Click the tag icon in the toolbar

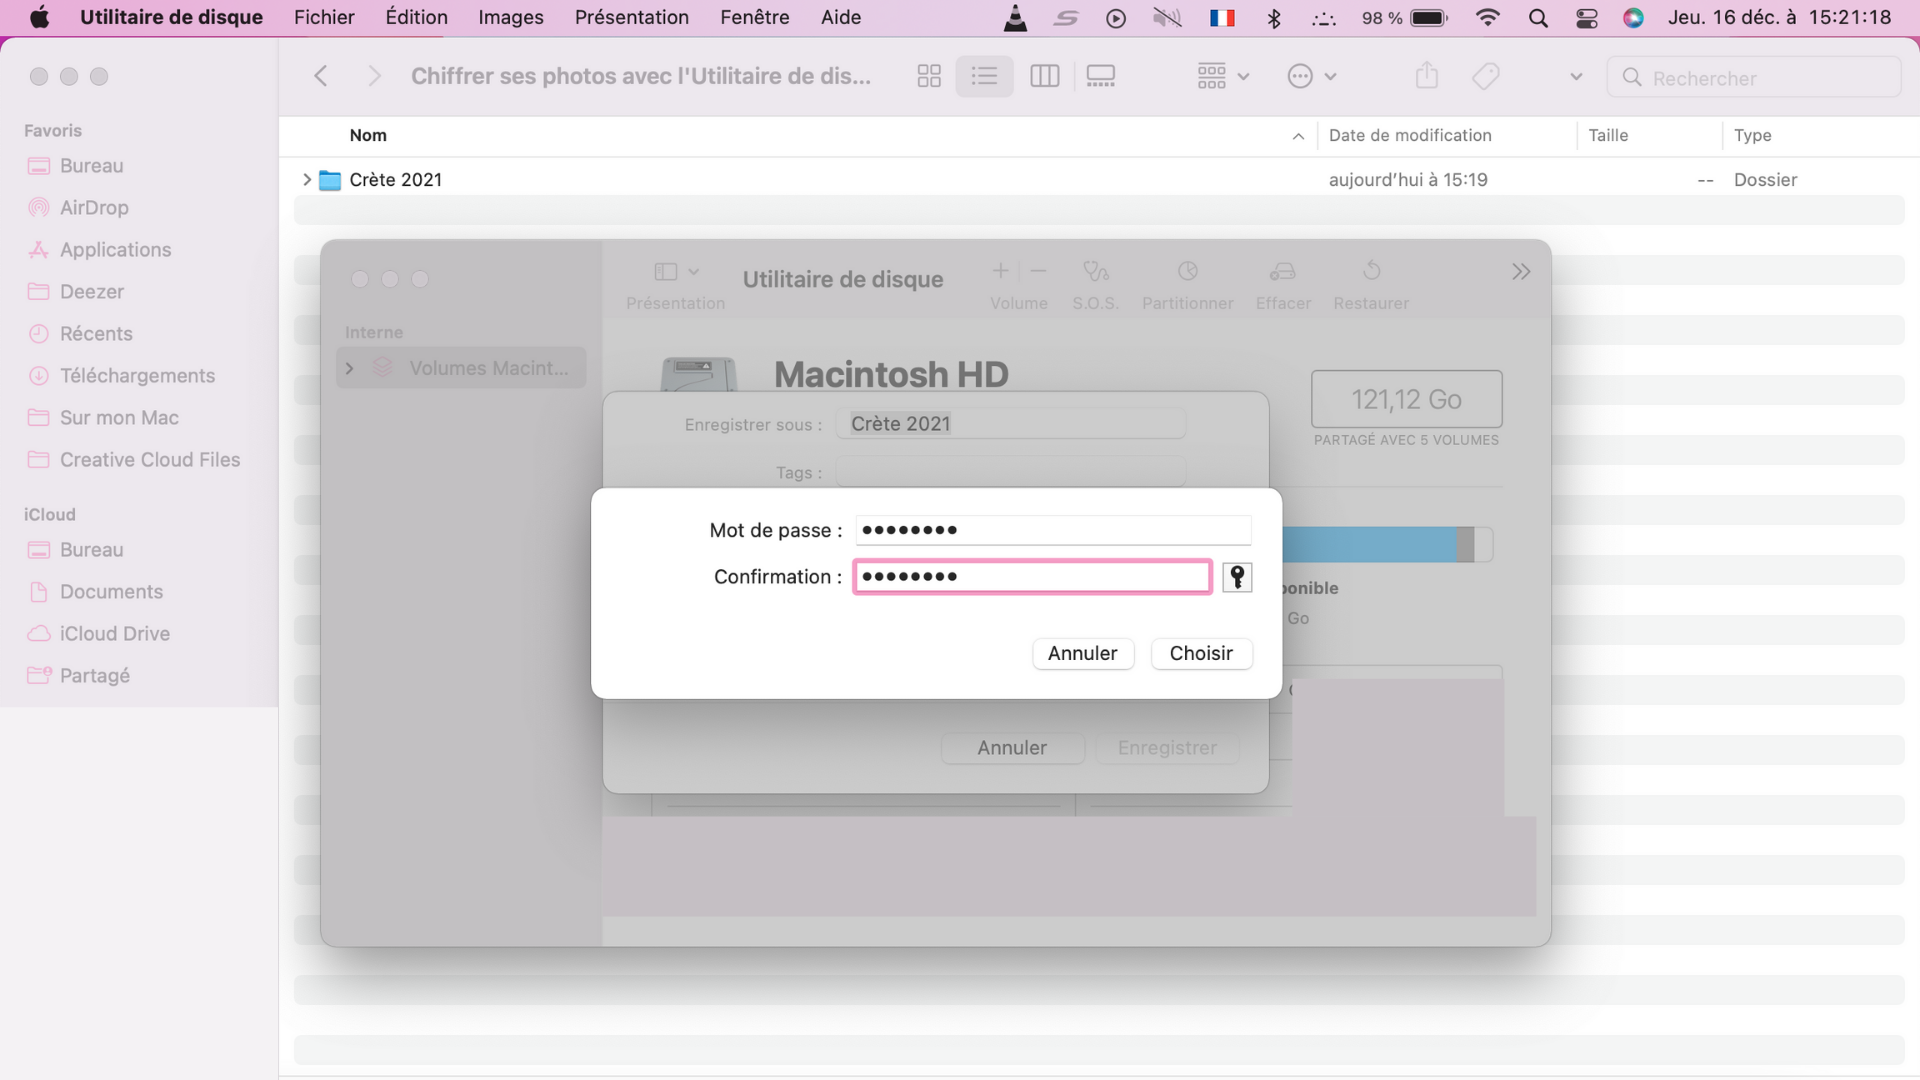tap(1486, 76)
